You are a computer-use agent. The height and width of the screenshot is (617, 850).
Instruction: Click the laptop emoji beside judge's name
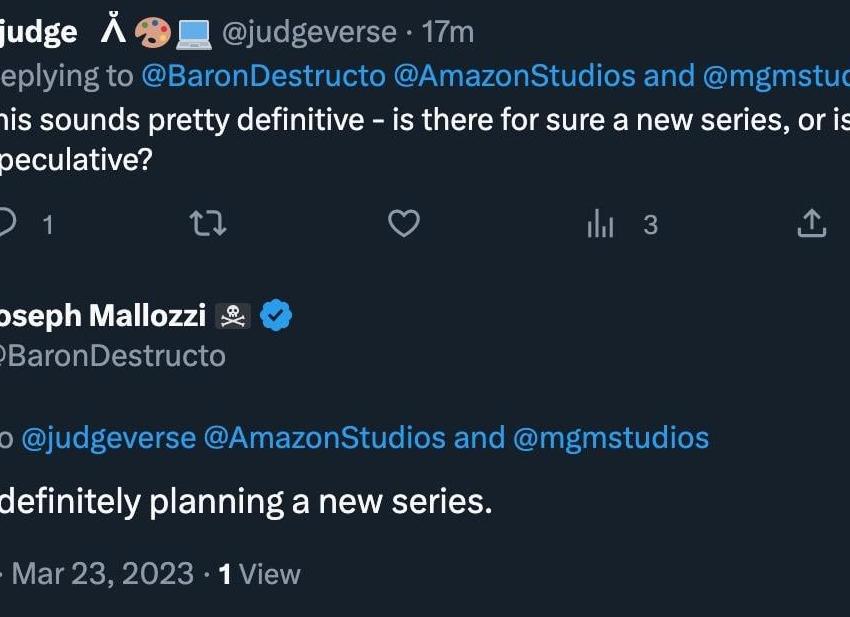coord(193,33)
